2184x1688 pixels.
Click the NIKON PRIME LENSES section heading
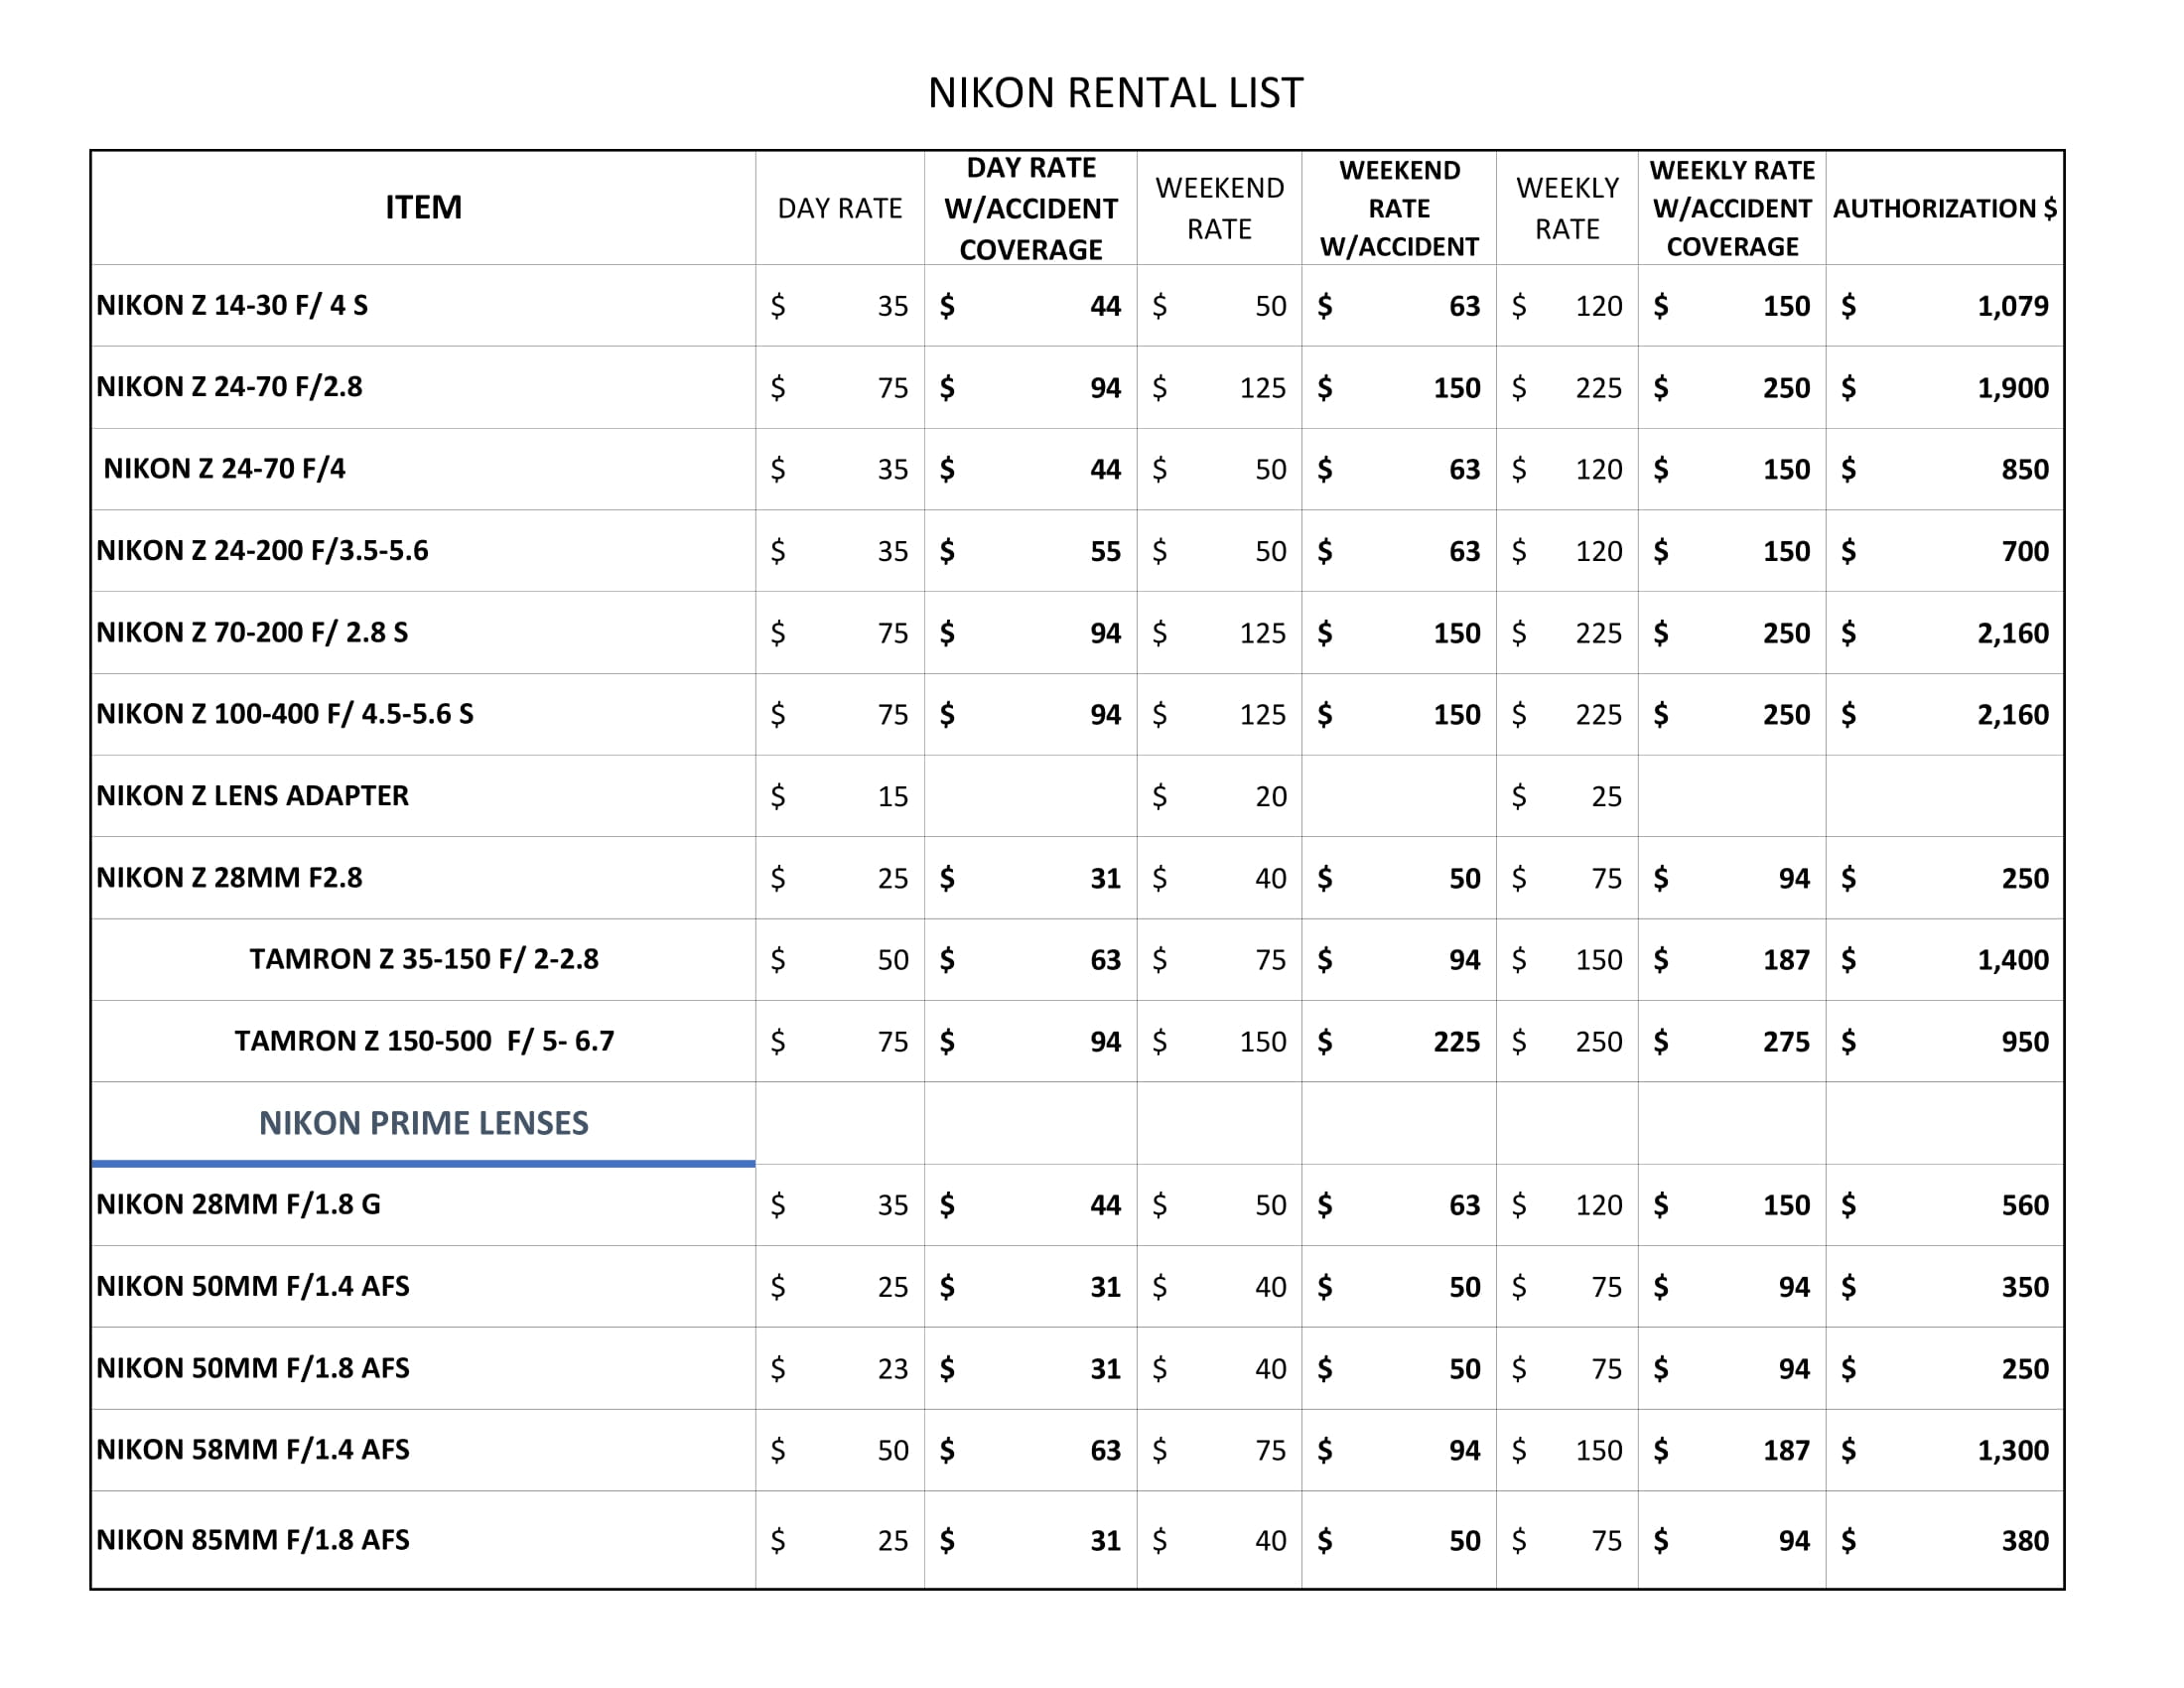coord(424,1123)
